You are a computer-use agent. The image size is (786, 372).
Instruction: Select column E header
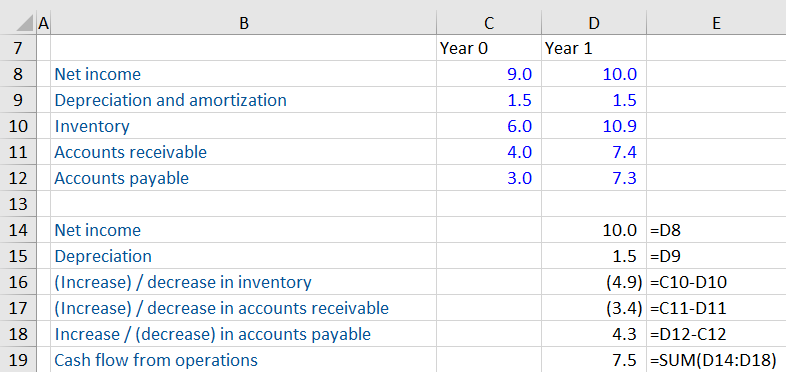716,23
